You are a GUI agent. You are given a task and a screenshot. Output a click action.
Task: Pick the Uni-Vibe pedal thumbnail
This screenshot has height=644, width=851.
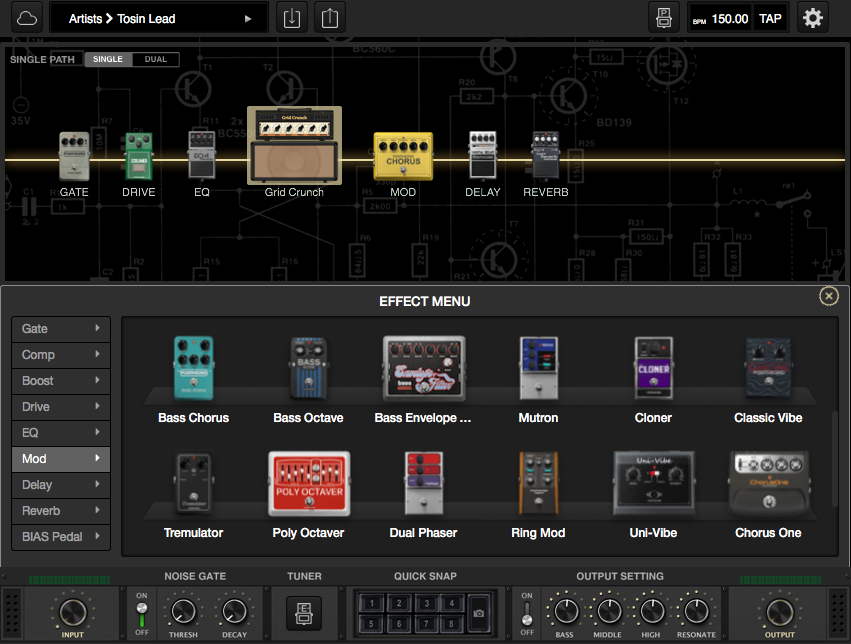click(653, 482)
